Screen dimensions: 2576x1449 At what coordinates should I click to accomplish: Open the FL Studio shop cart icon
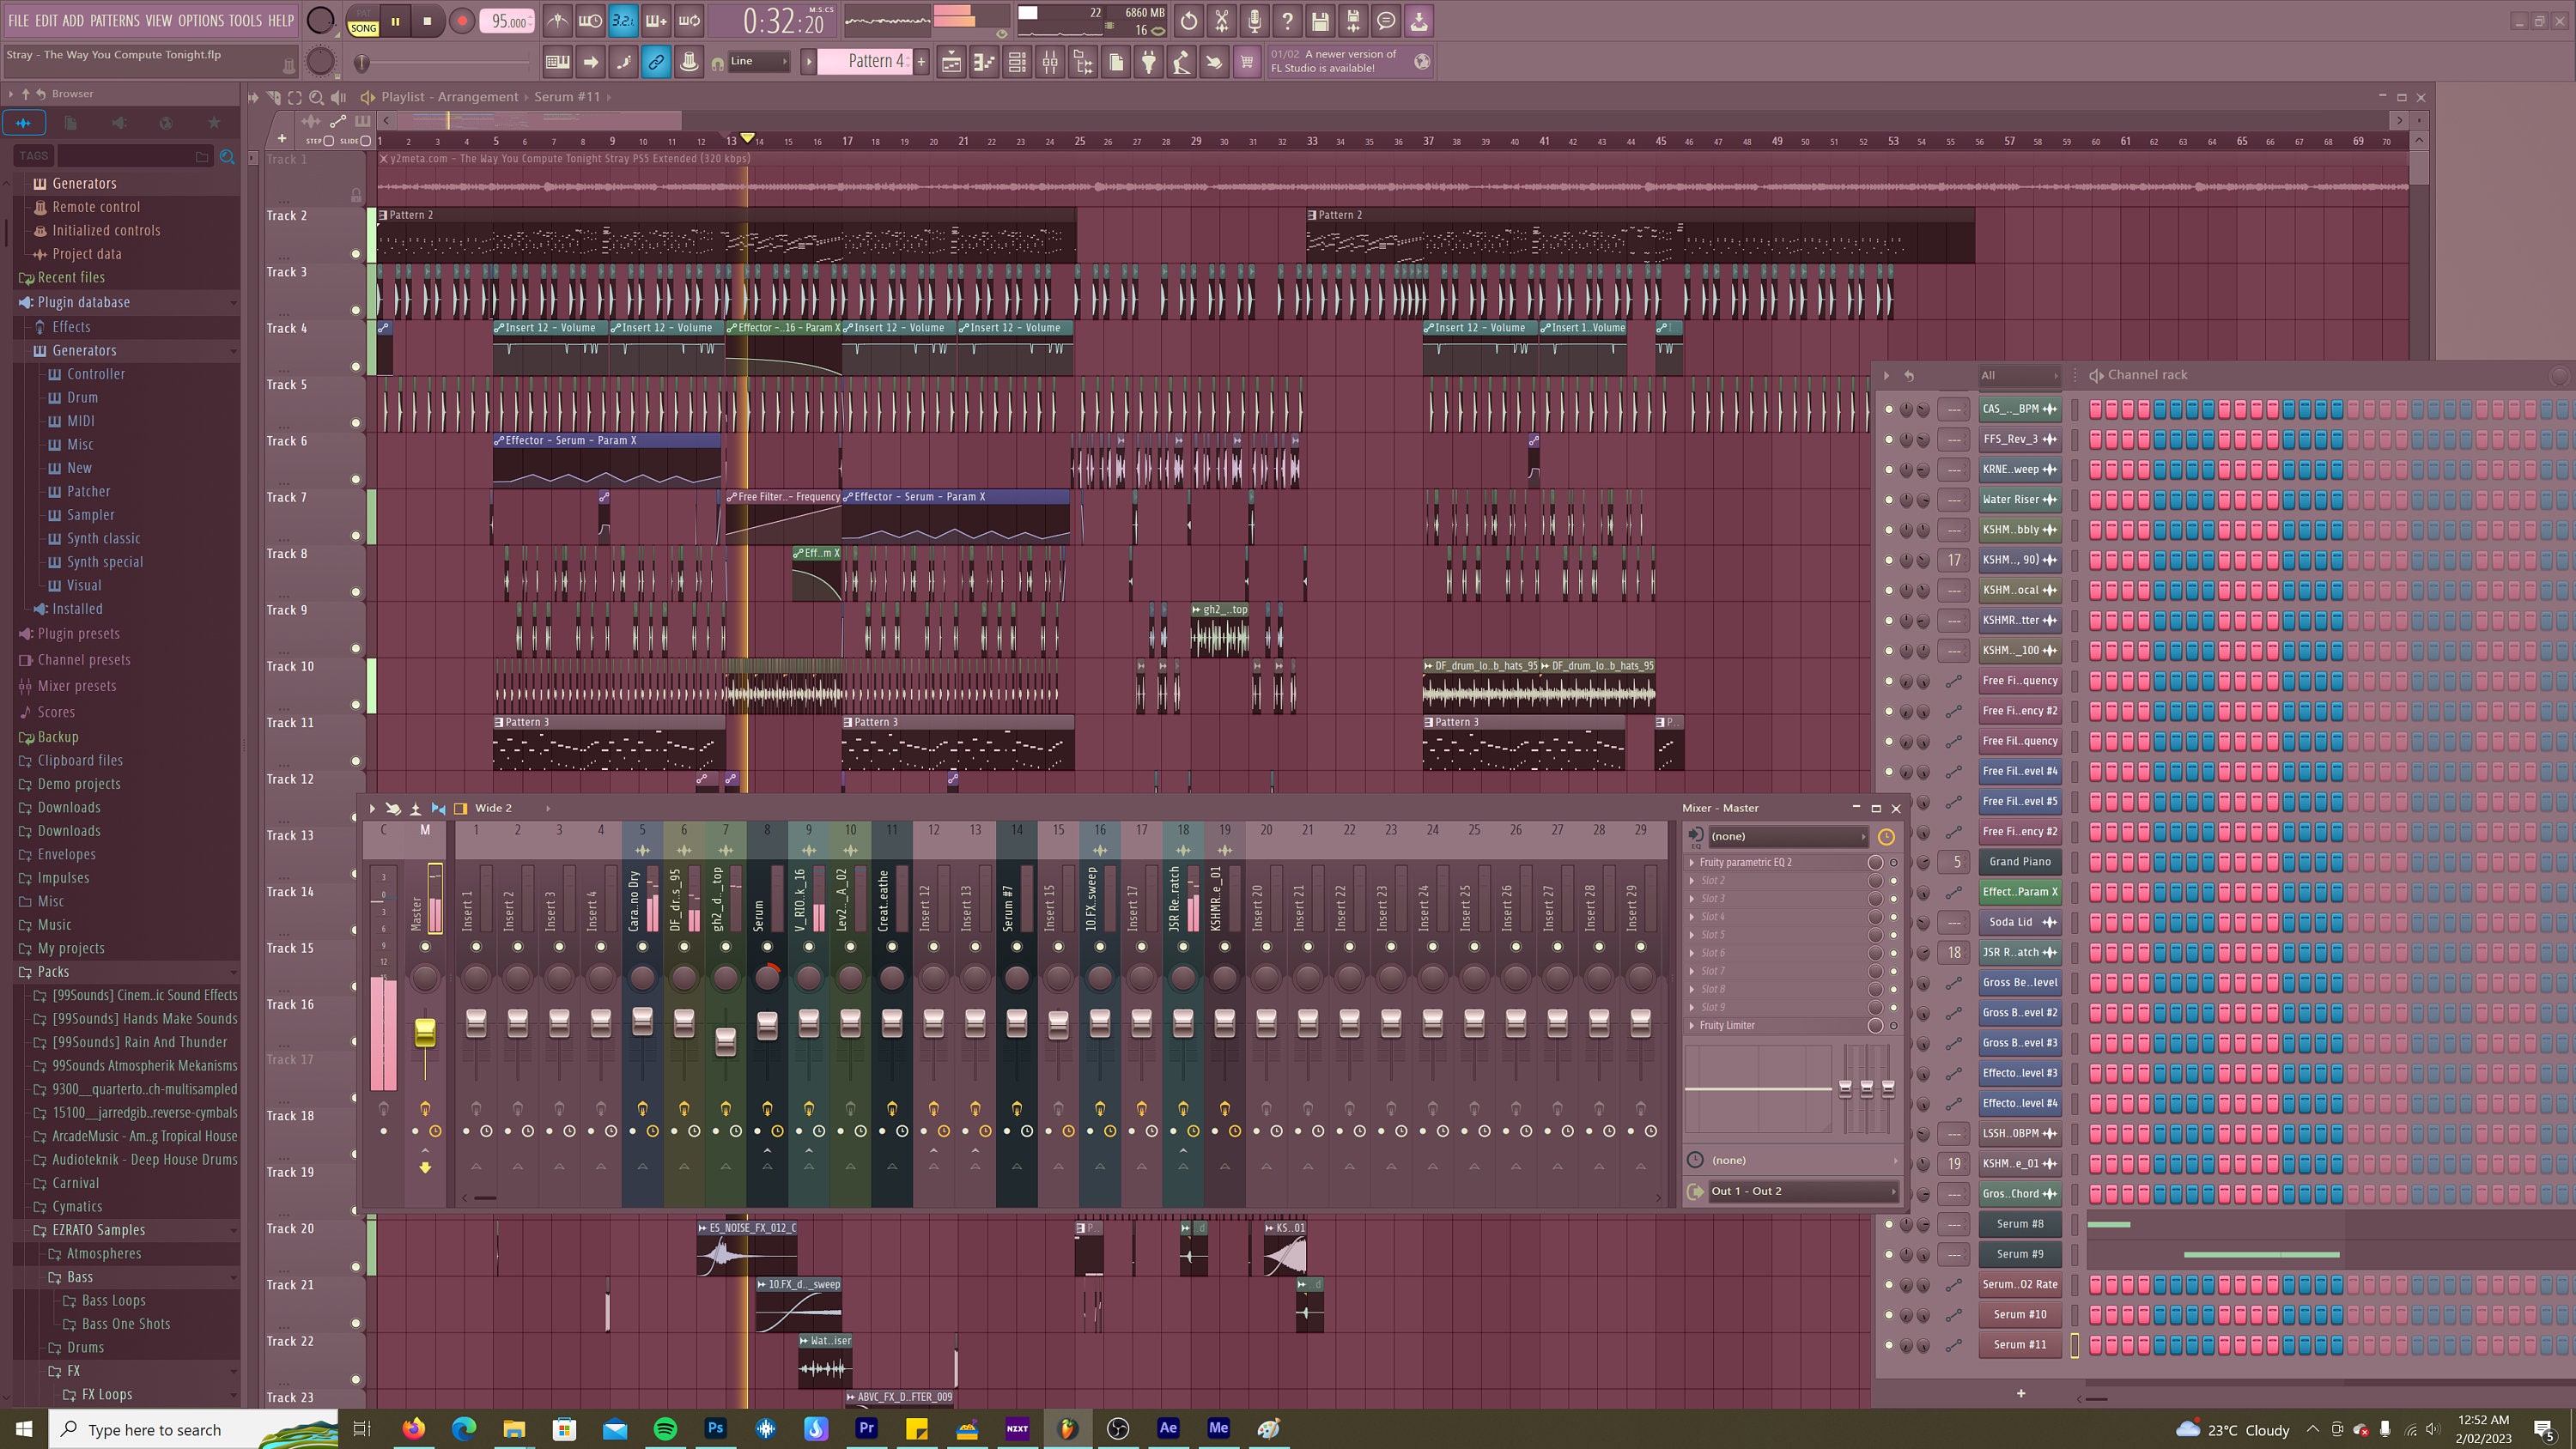pyautogui.click(x=1246, y=62)
